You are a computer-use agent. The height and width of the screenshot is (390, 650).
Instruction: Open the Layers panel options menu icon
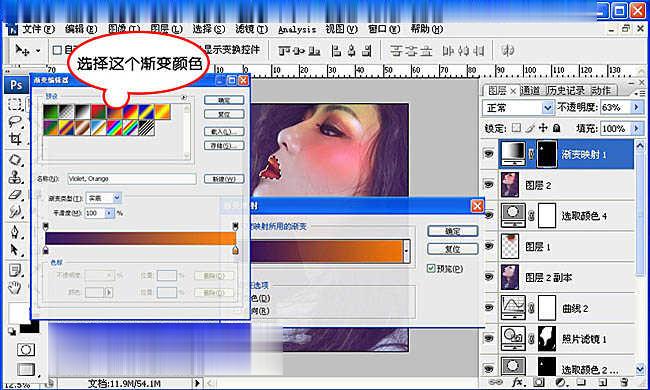click(x=641, y=93)
